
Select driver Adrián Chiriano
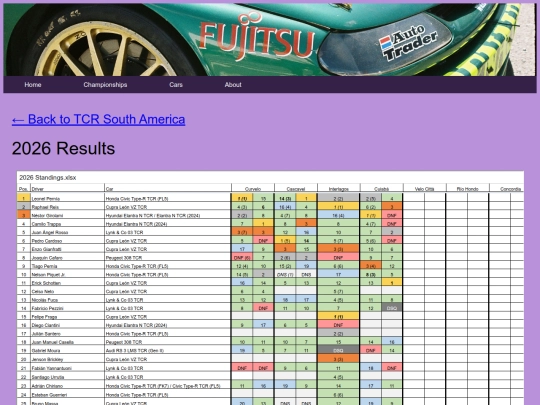[46, 386]
